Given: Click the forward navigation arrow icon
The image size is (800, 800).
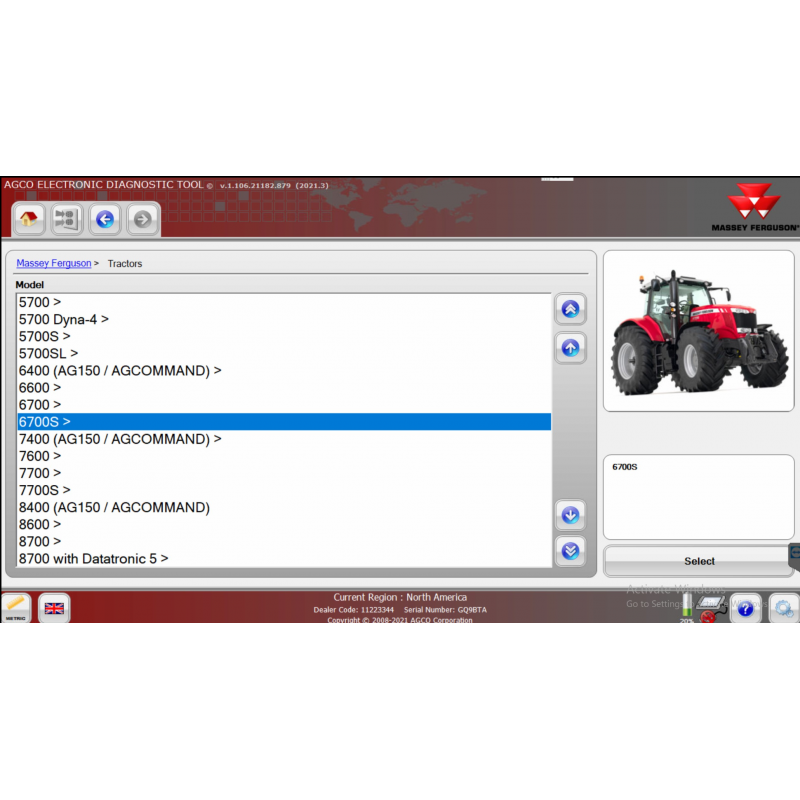Looking at the screenshot, I should tap(144, 220).
